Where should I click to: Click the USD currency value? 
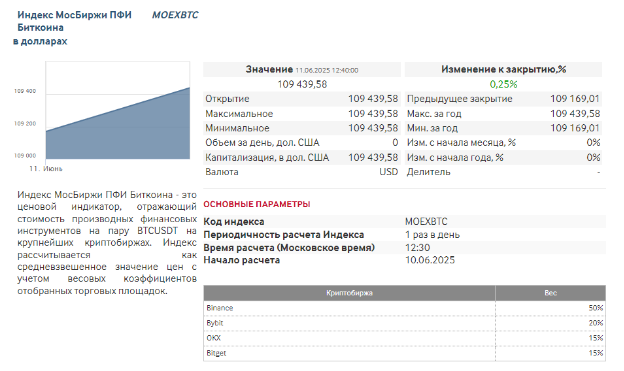click(x=388, y=172)
